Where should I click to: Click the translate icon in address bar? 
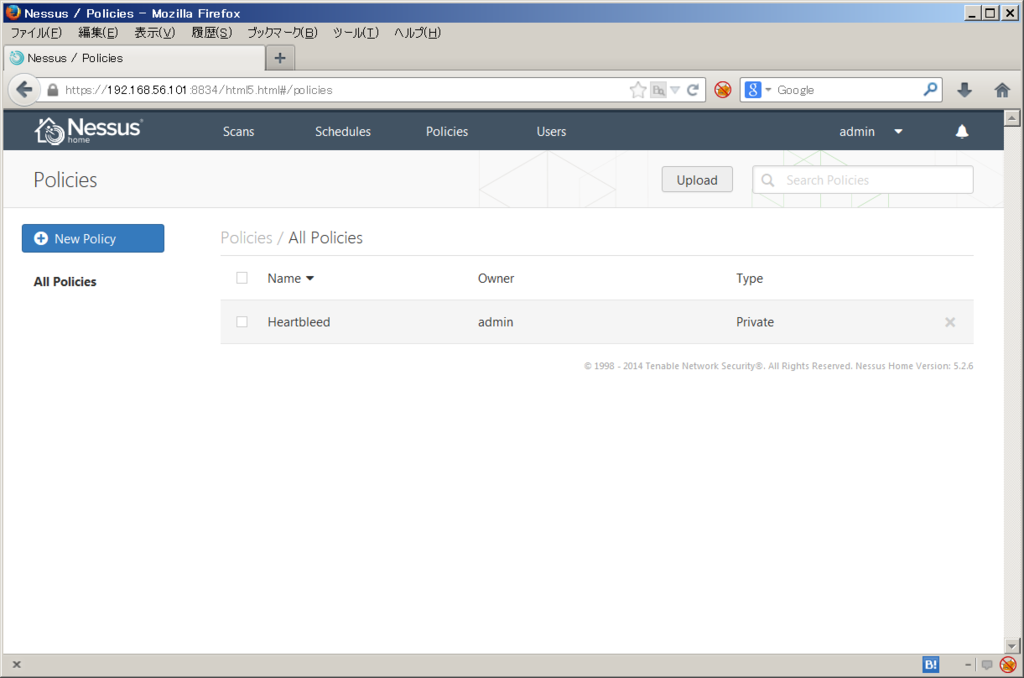[658, 90]
